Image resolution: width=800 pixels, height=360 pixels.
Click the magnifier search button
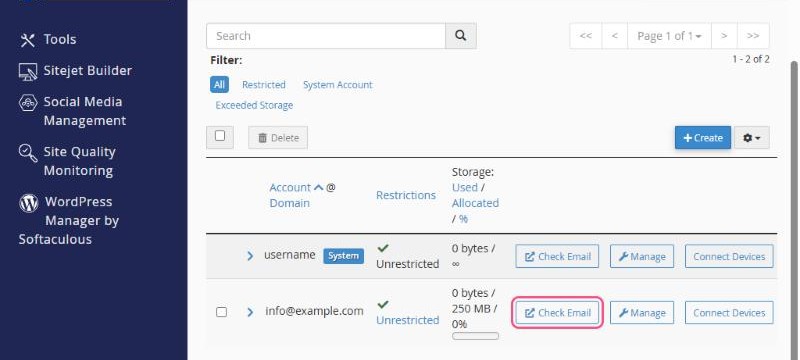pos(461,36)
